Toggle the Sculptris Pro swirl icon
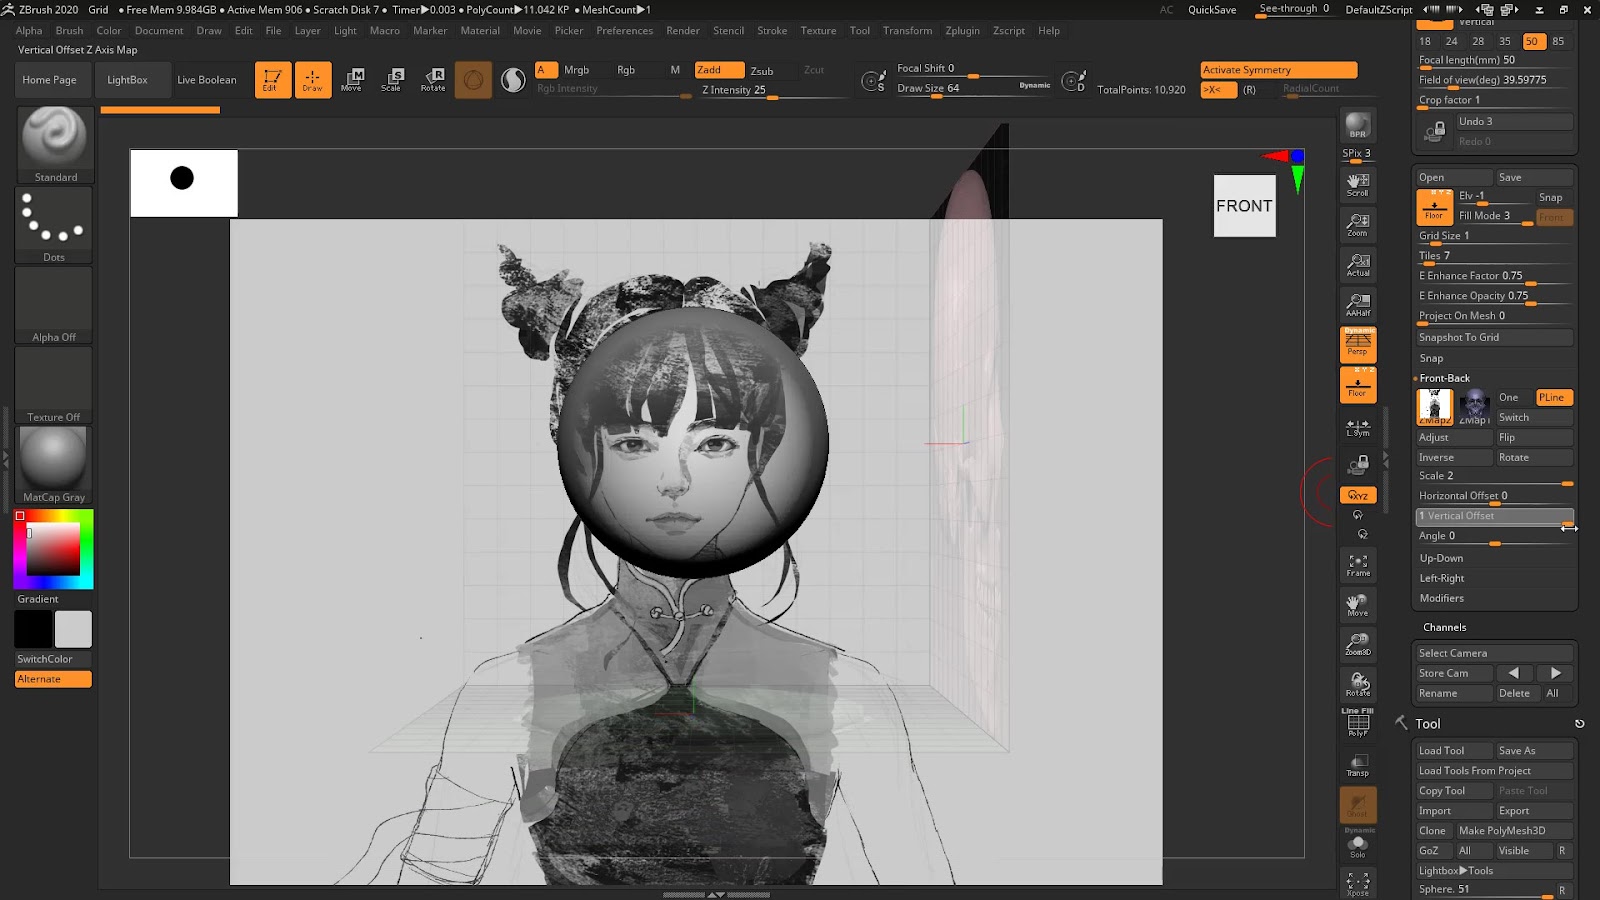This screenshot has width=1600, height=900. click(x=513, y=80)
